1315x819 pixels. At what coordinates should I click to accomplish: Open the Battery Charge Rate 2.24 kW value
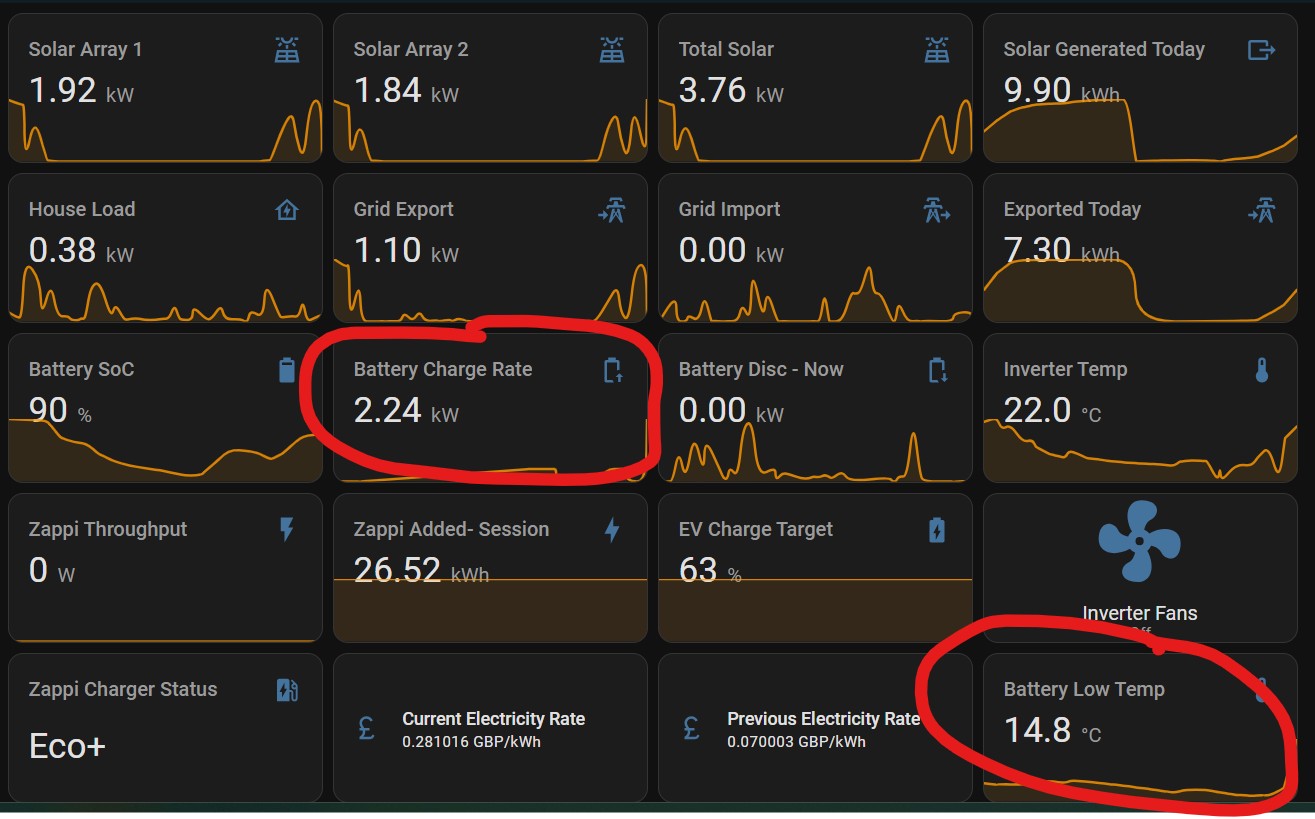pyautogui.click(x=387, y=410)
